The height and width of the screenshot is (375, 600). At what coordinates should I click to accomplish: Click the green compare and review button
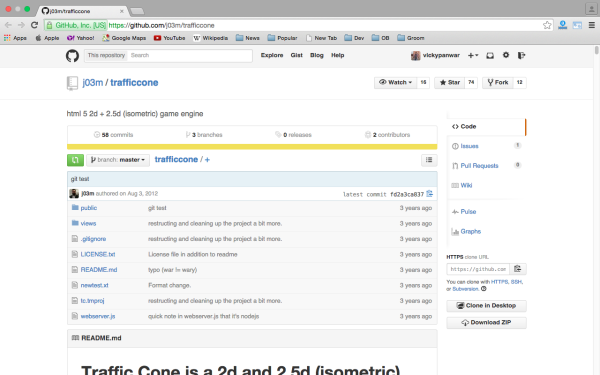(x=75, y=160)
